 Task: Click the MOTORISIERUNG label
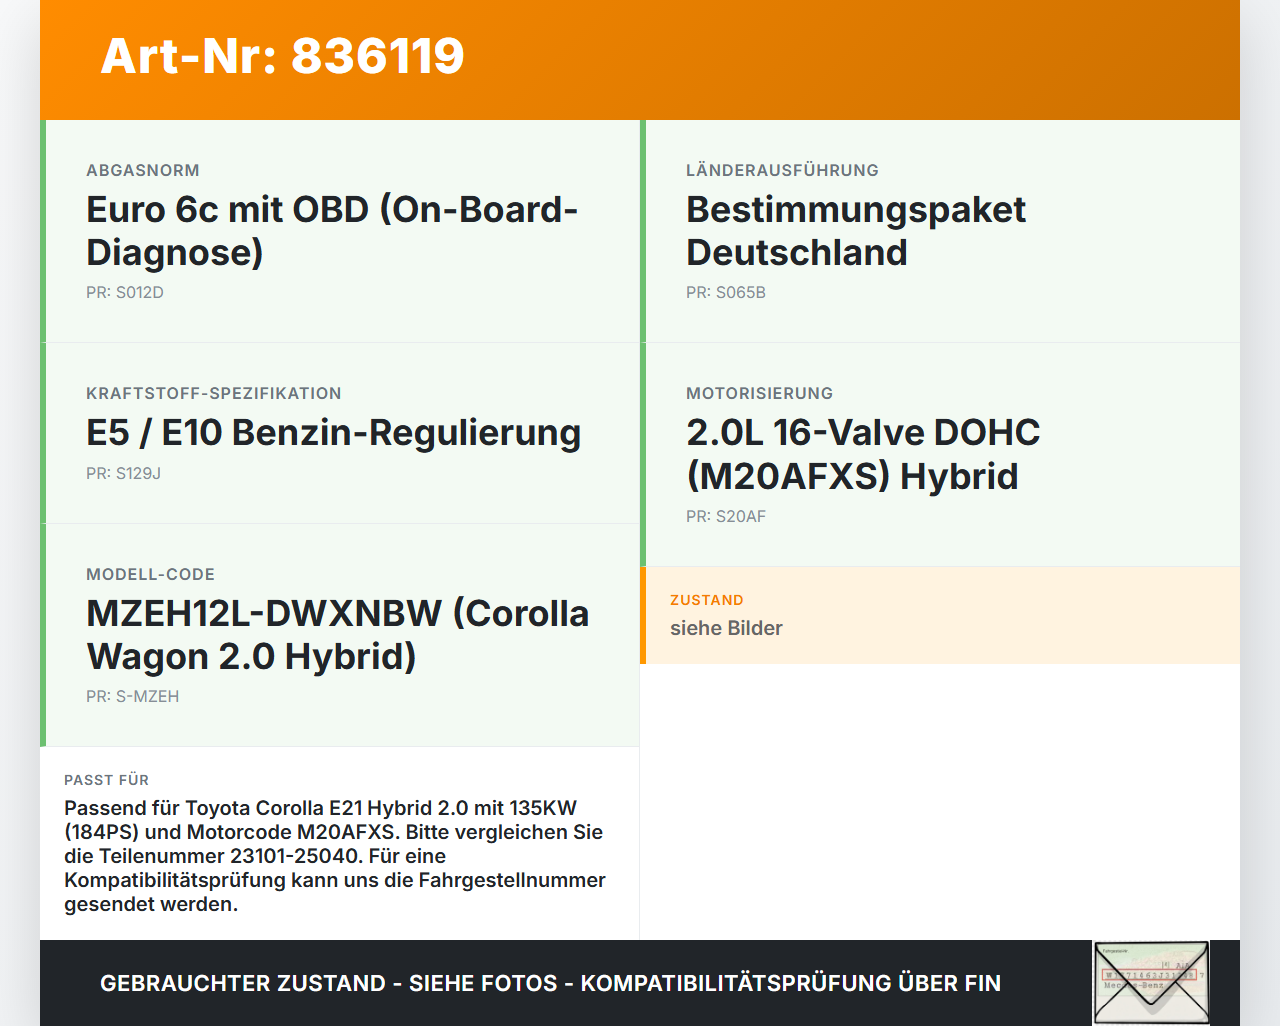click(760, 394)
